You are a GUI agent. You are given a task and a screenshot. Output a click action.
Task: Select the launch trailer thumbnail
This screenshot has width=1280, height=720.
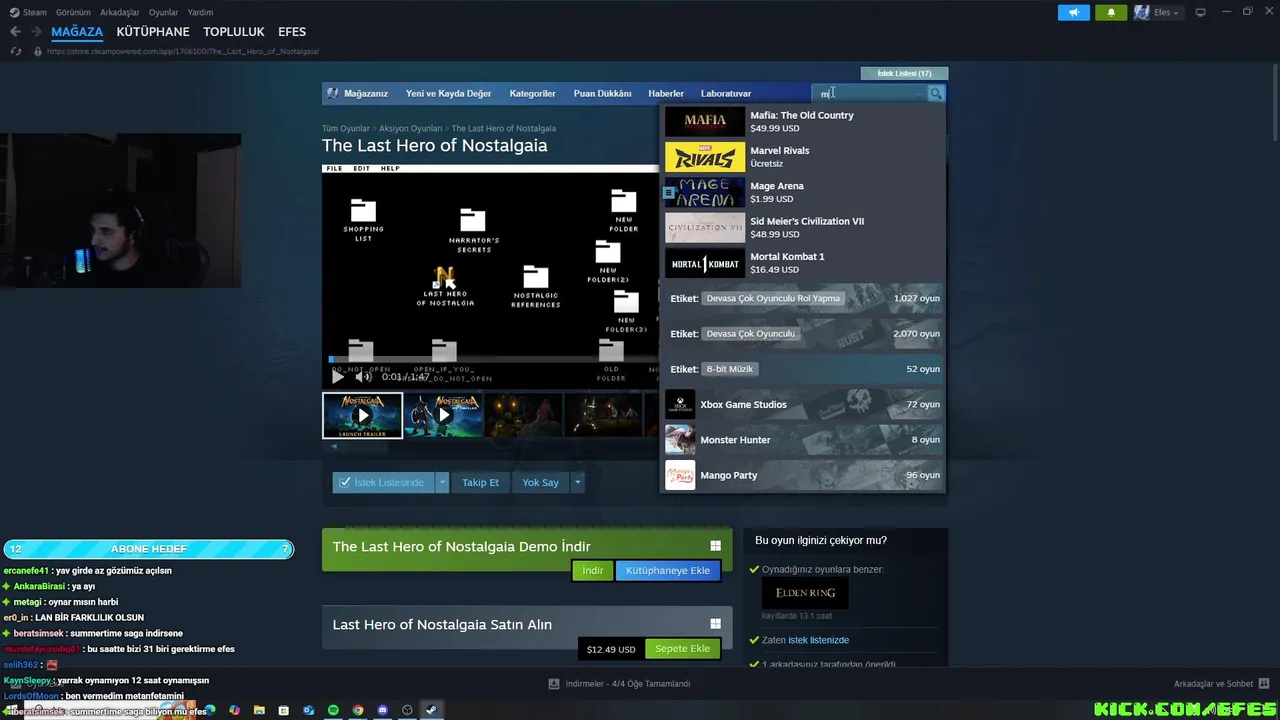tap(362, 415)
